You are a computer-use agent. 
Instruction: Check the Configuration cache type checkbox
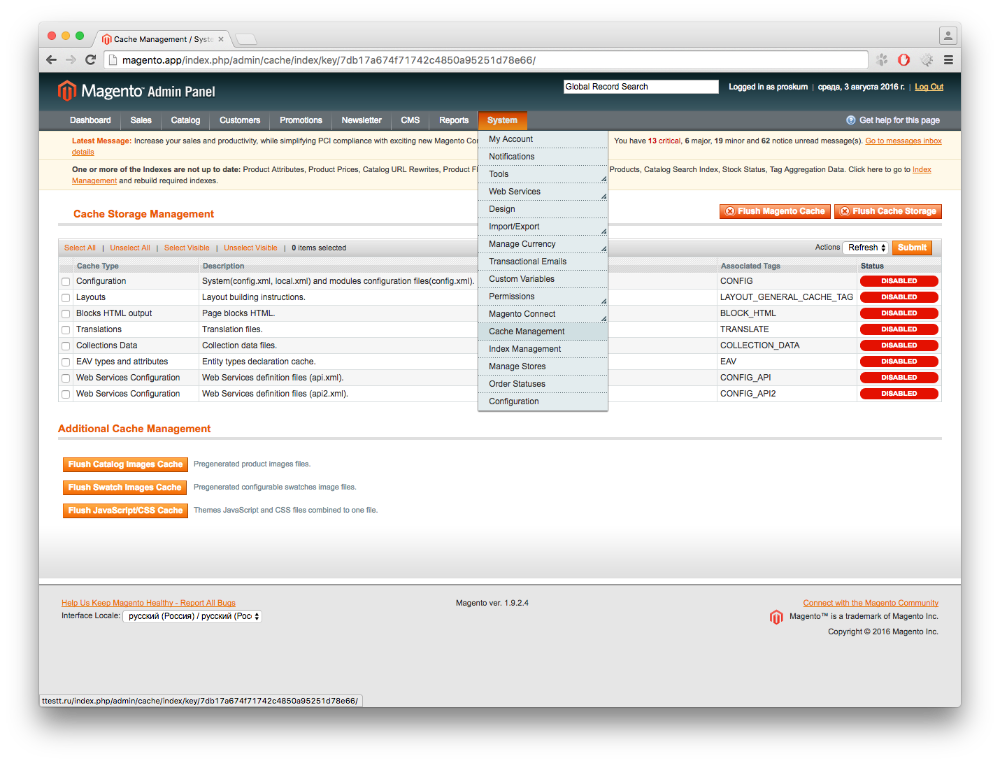click(x=66, y=281)
